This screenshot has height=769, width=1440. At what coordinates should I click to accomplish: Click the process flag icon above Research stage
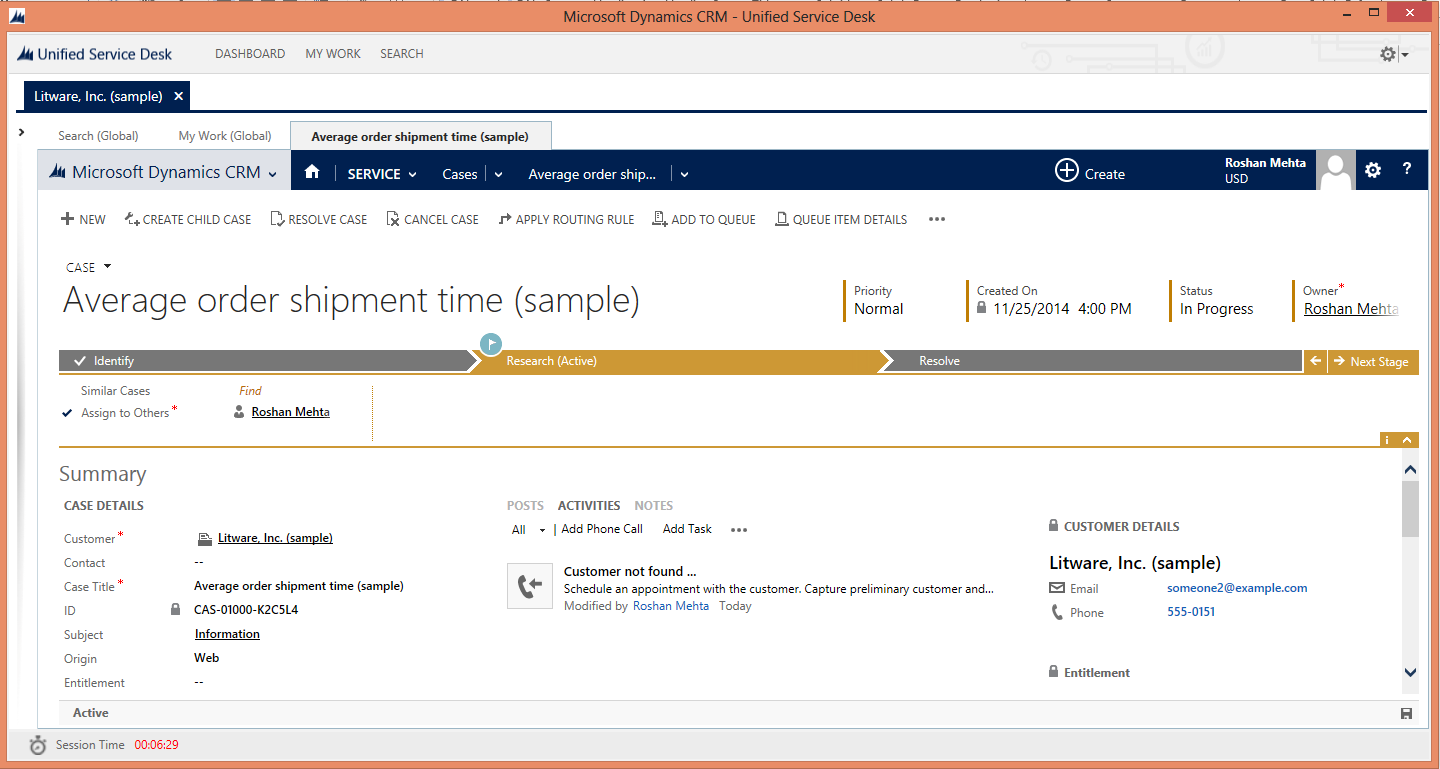pyautogui.click(x=490, y=344)
